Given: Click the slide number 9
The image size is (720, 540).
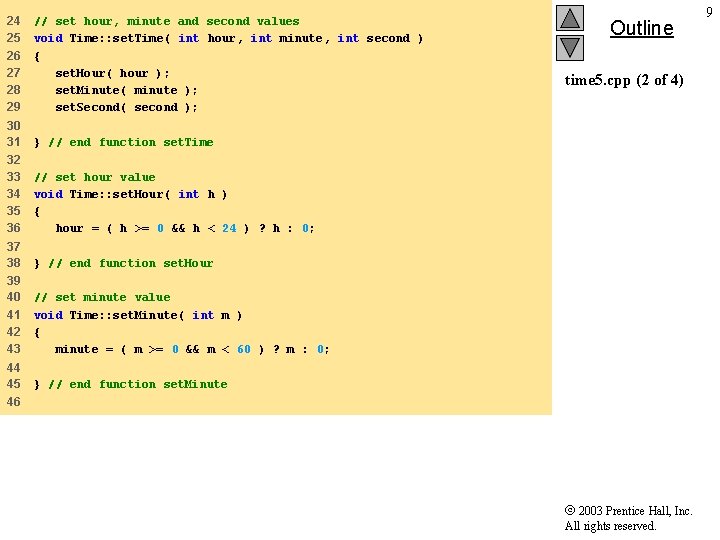Looking at the screenshot, I should [709, 12].
